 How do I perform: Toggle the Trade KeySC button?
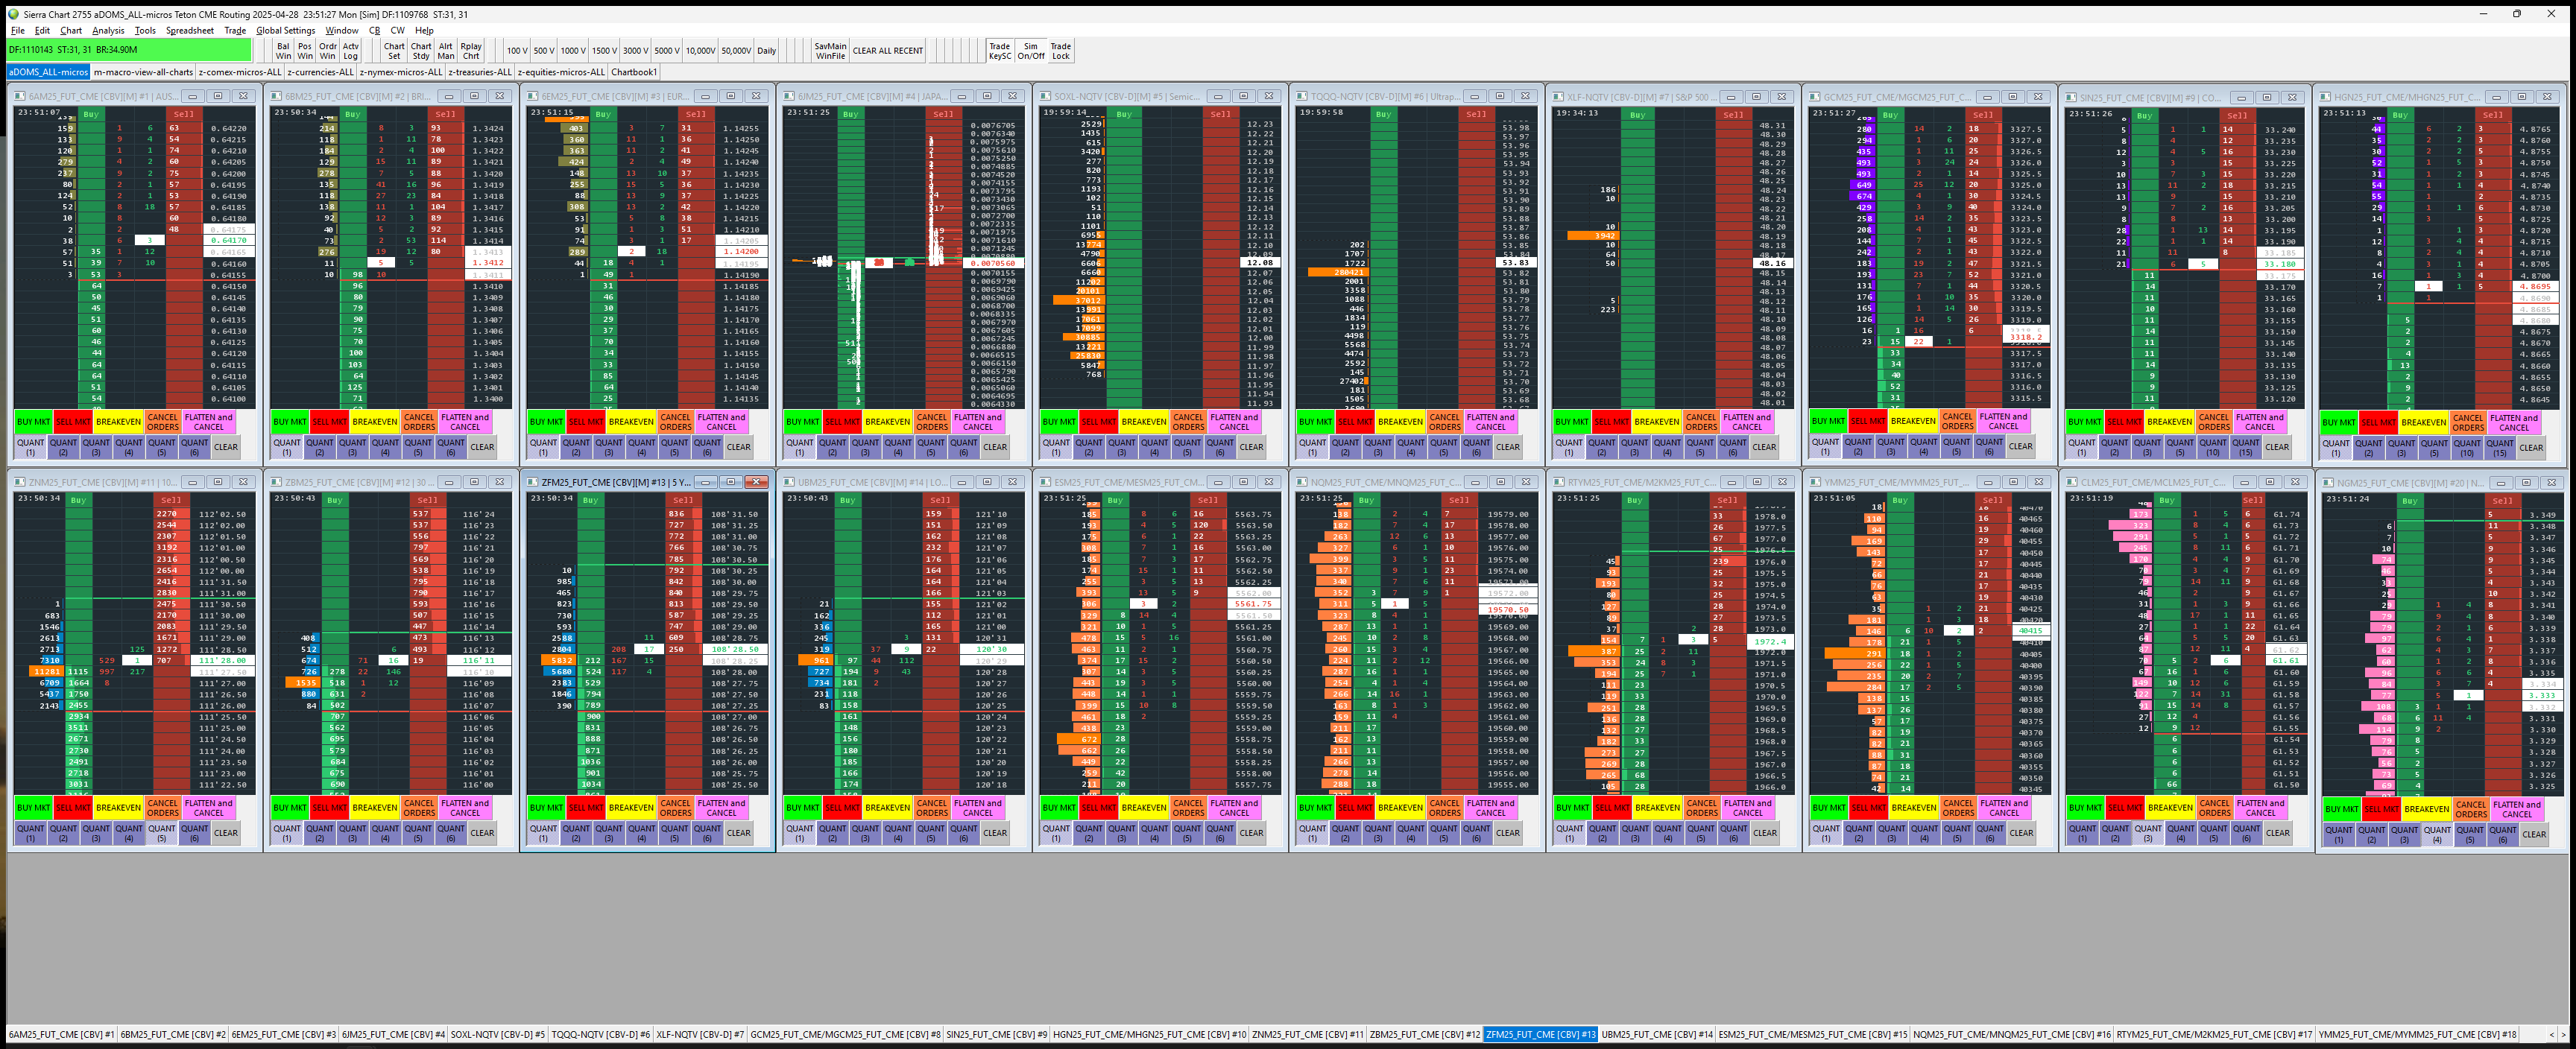[999, 50]
